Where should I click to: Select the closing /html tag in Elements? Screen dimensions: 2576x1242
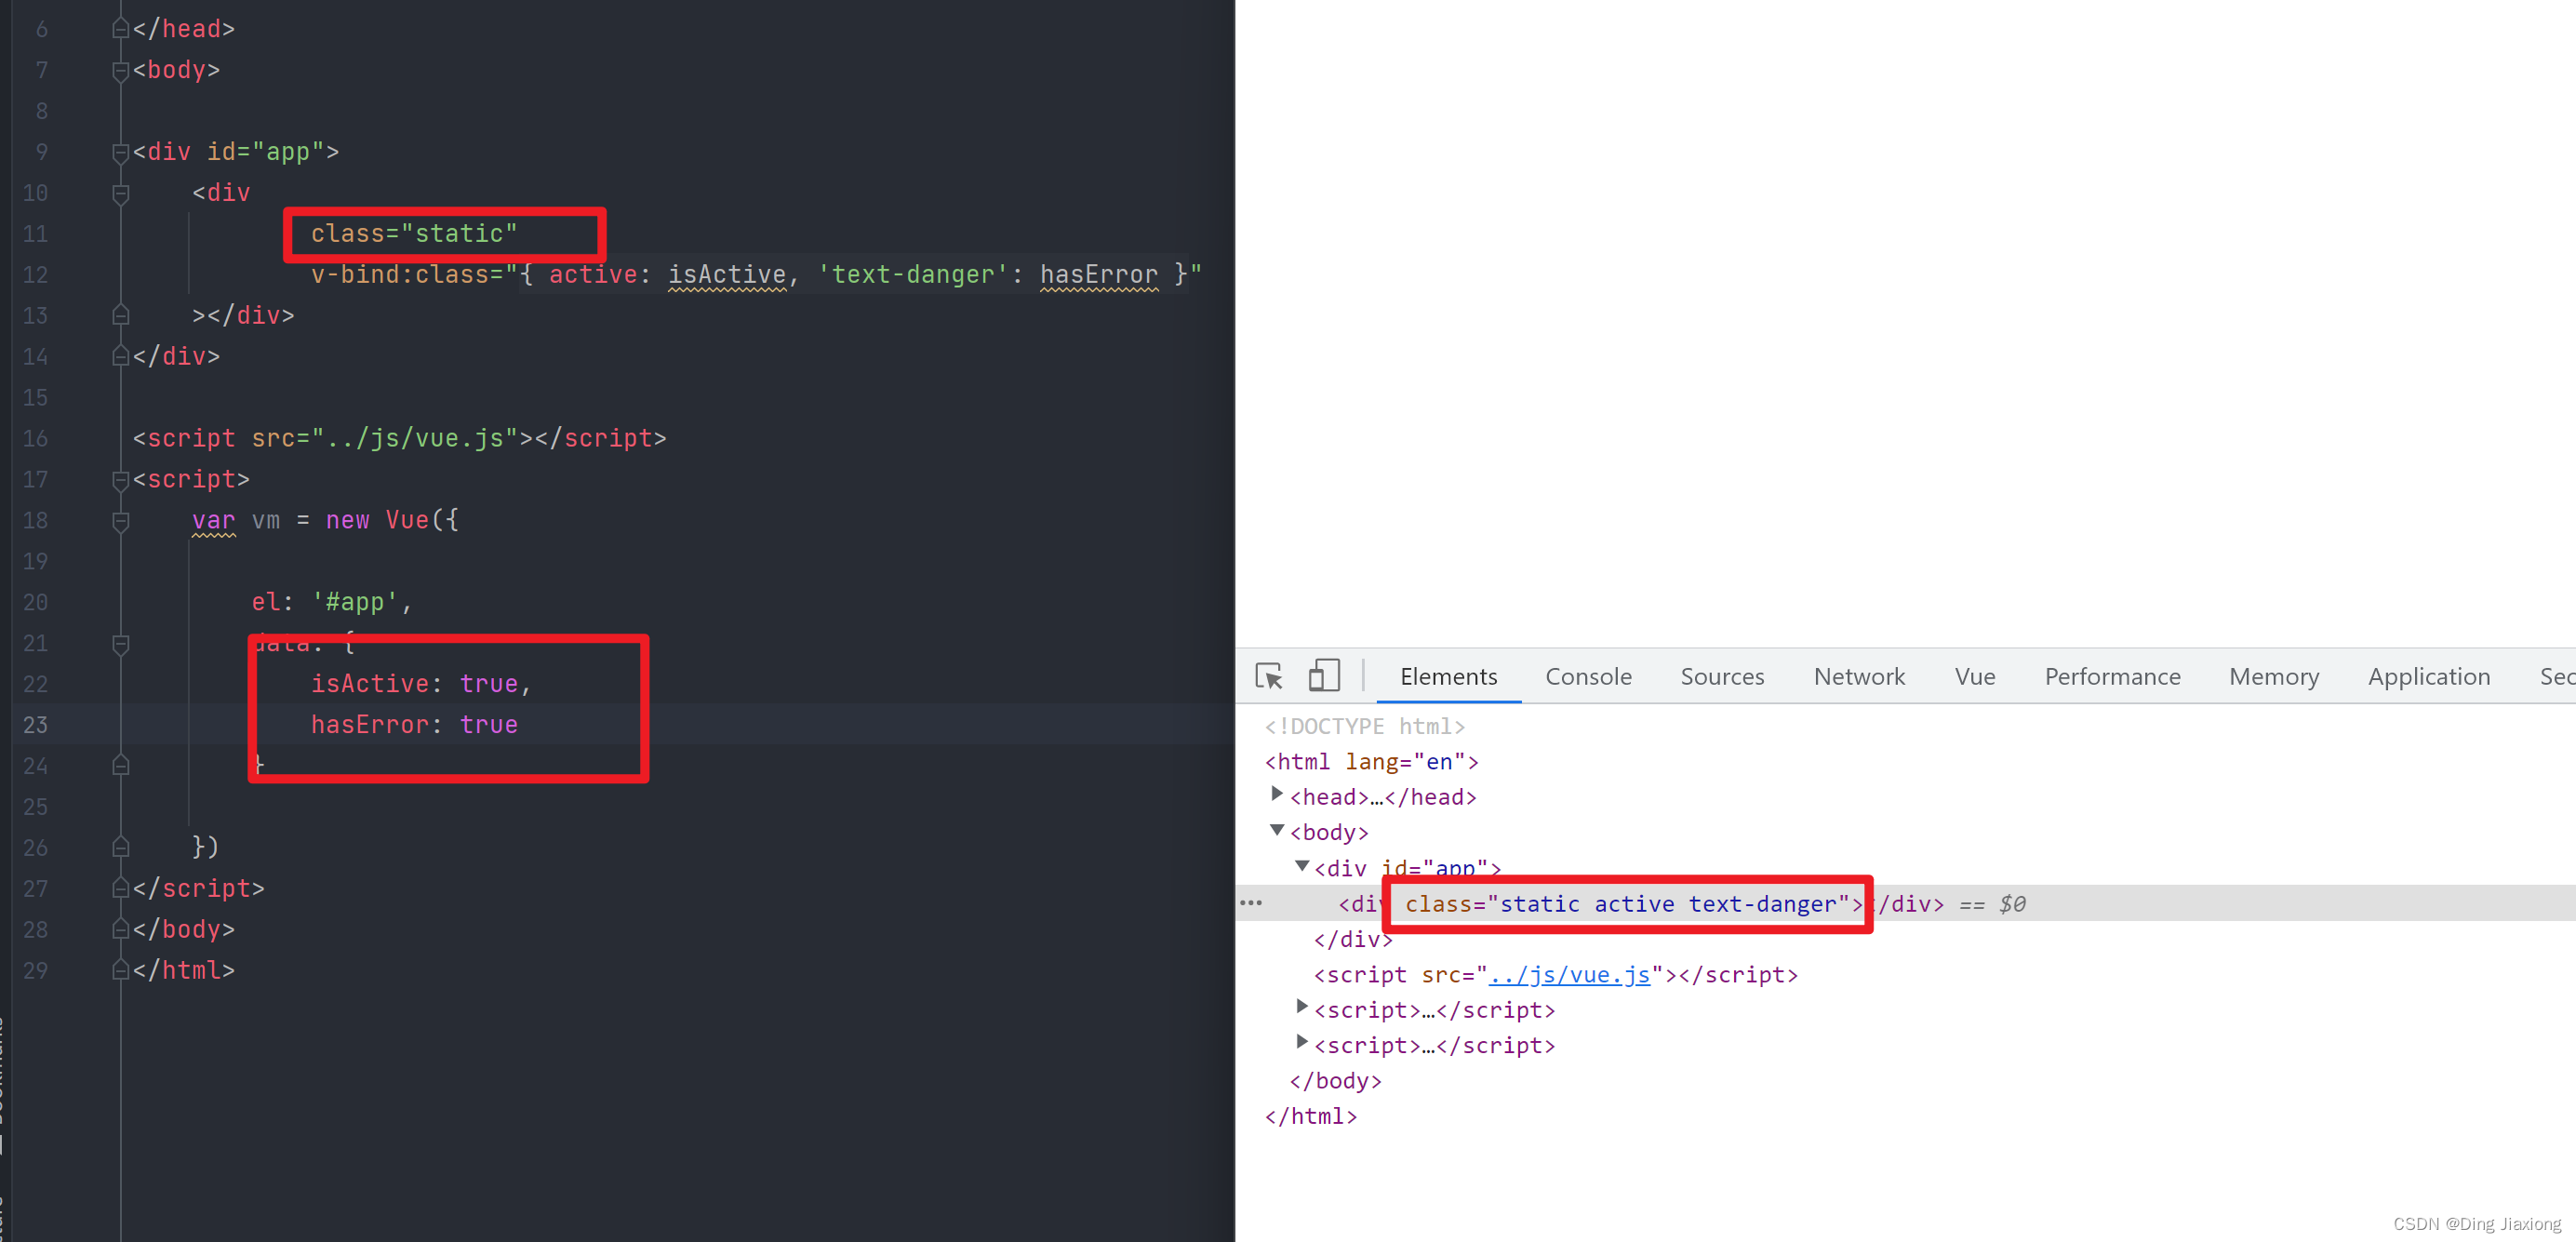tap(1310, 1116)
